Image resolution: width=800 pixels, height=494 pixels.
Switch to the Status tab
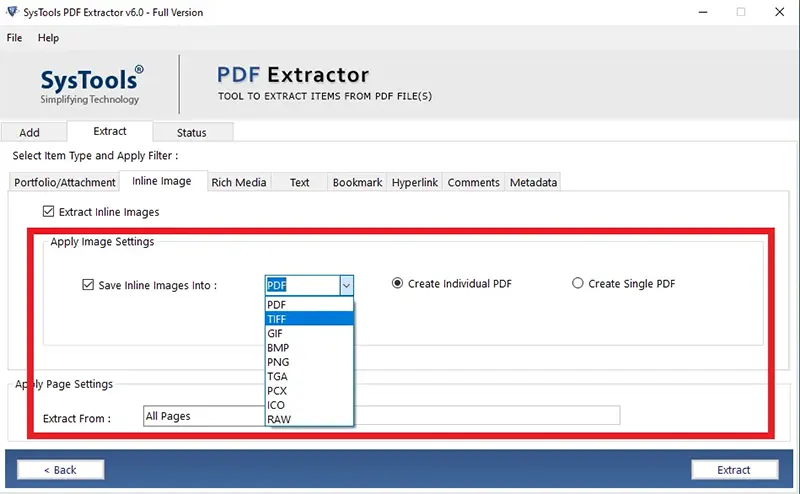point(192,133)
